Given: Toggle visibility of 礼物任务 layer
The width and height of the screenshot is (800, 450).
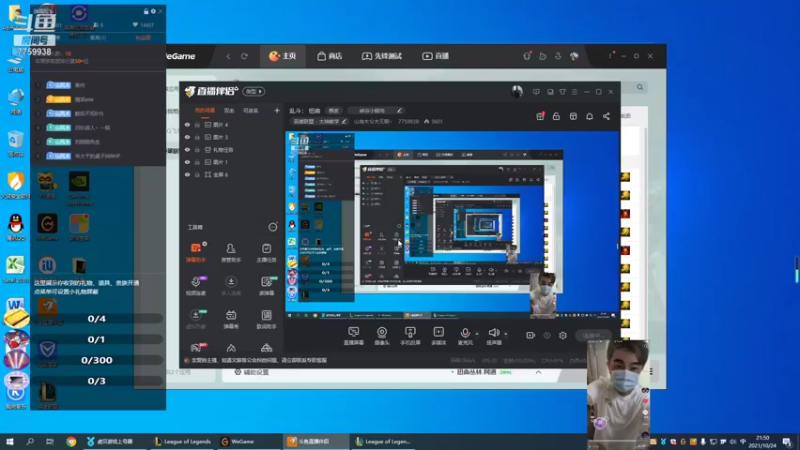Looking at the screenshot, I should point(187,150).
